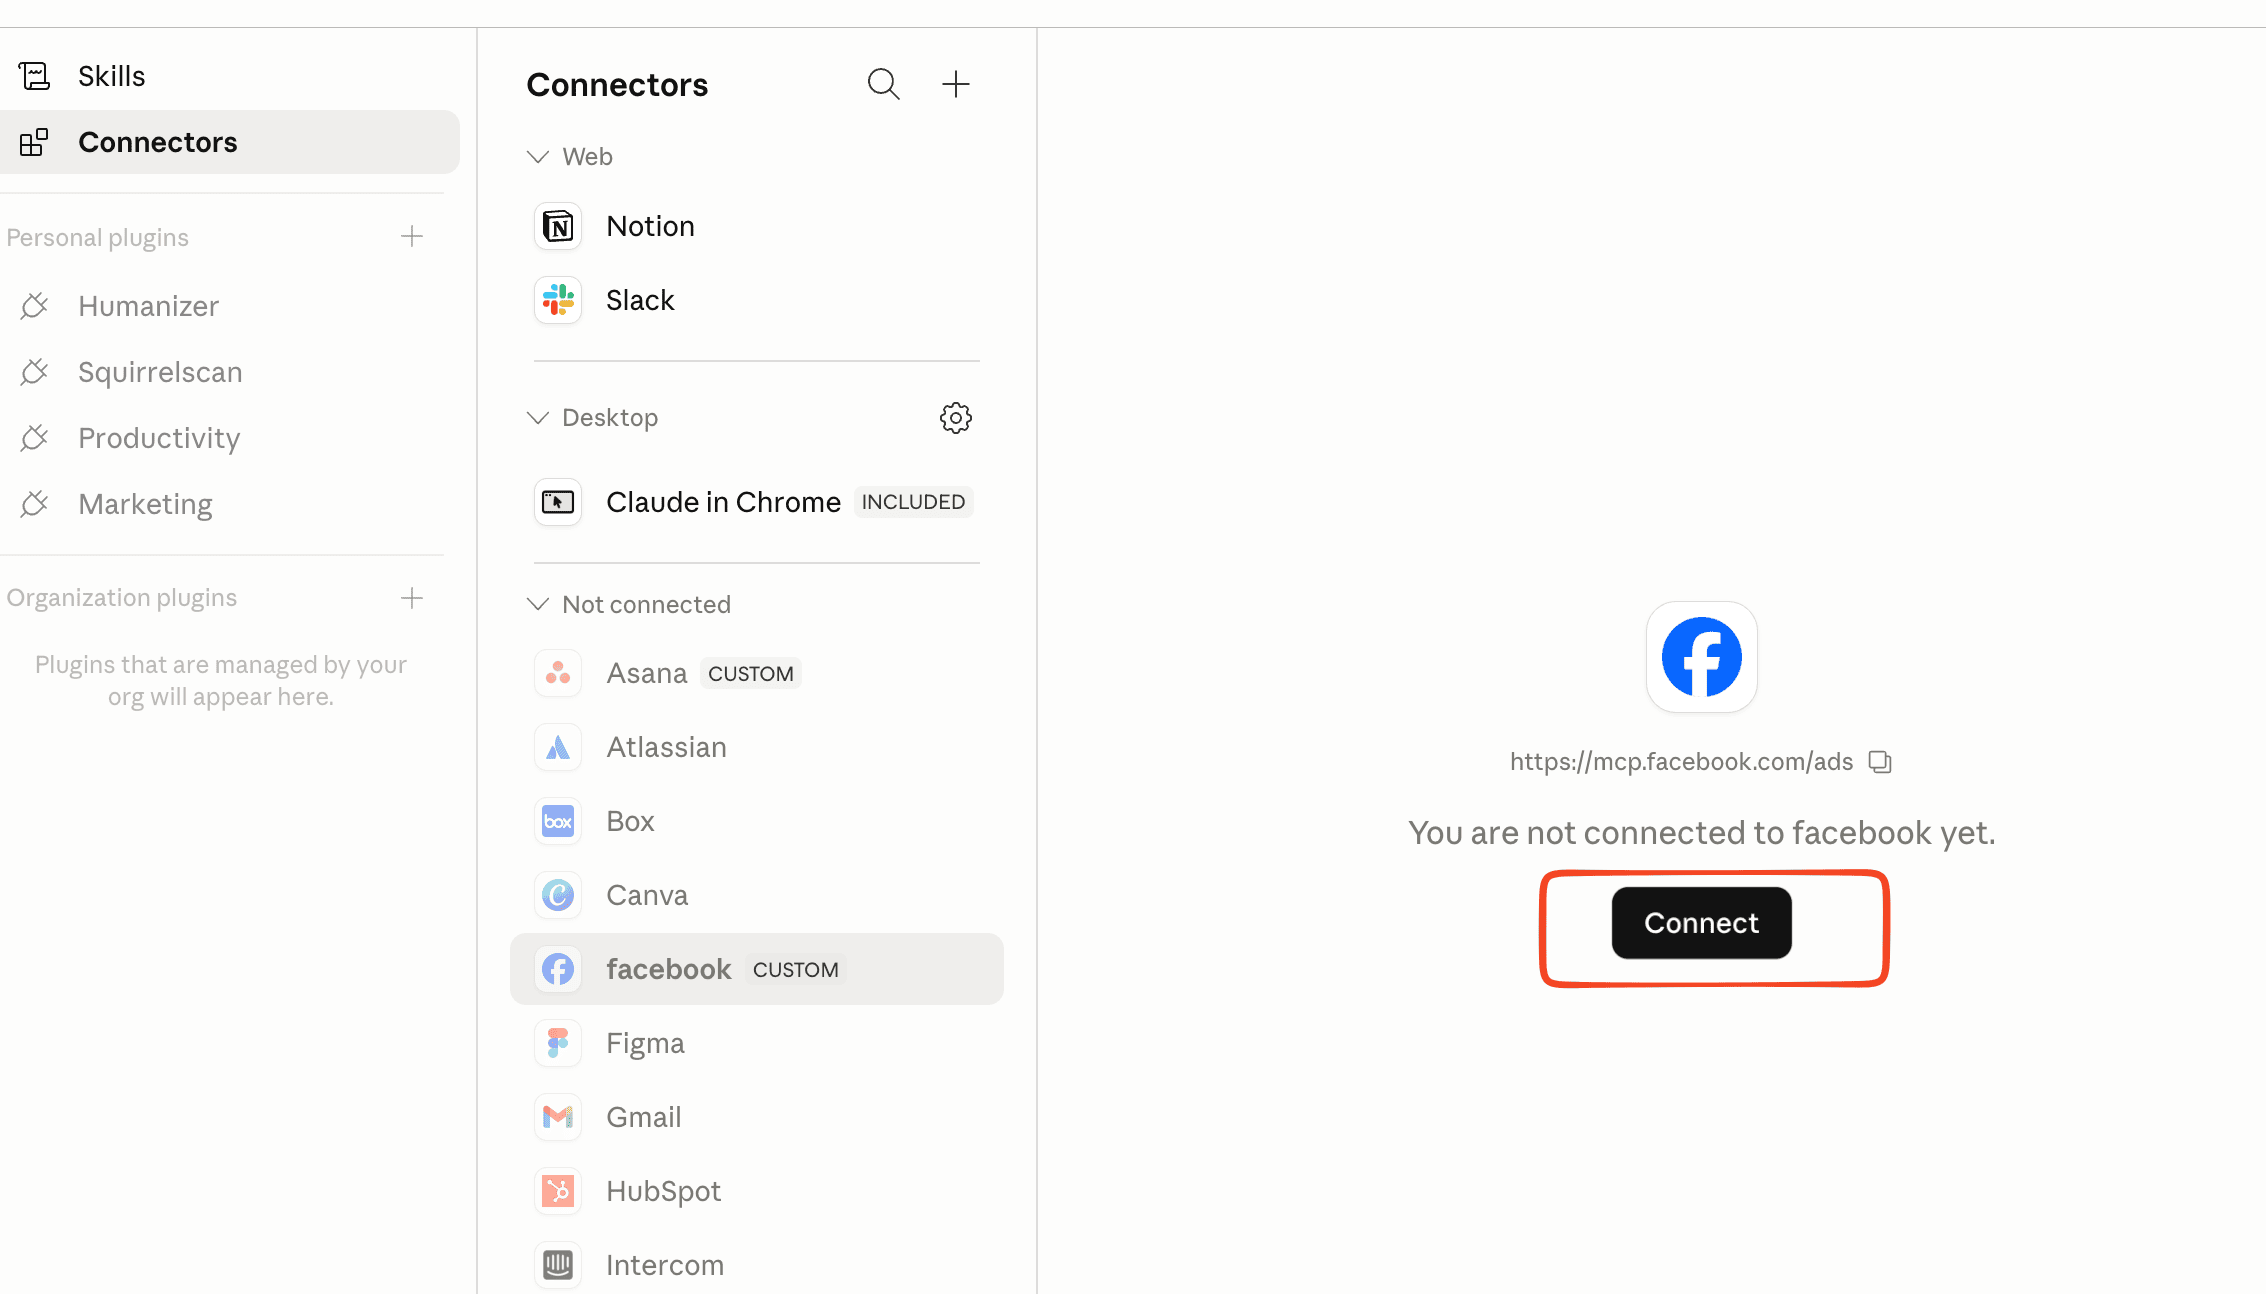The height and width of the screenshot is (1294, 2266).
Task: Select the Box connector
Action: point(757,822)
